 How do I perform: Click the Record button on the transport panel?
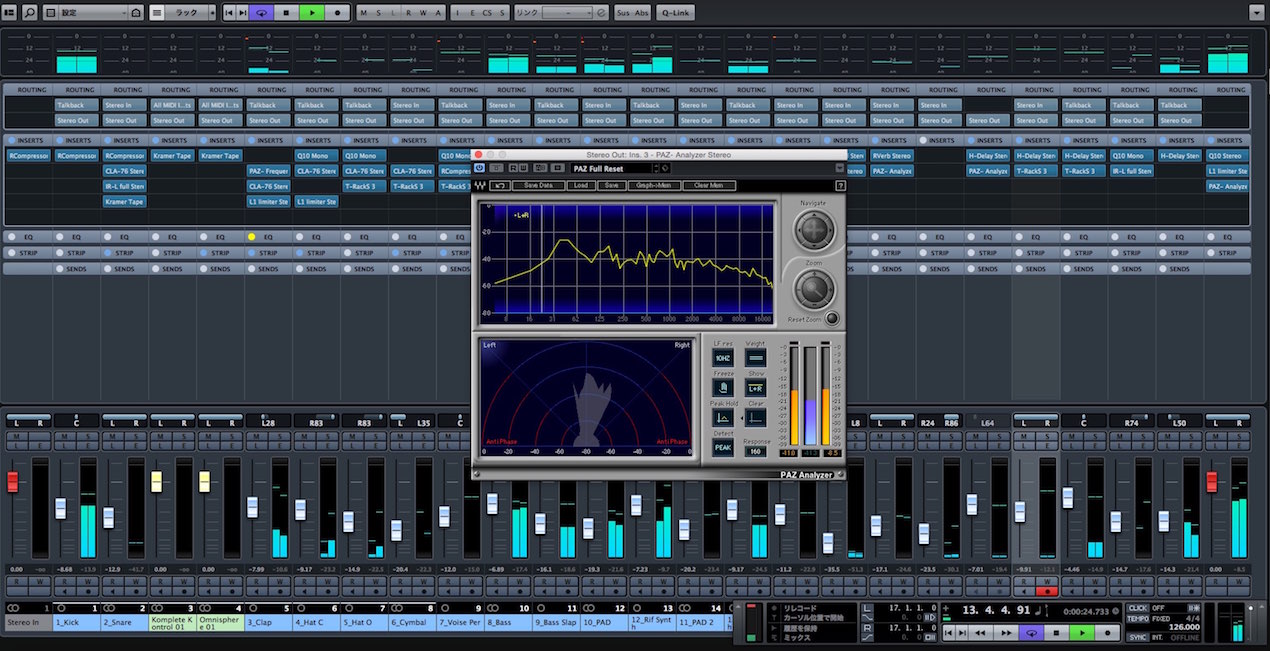tap(1107, 633)
